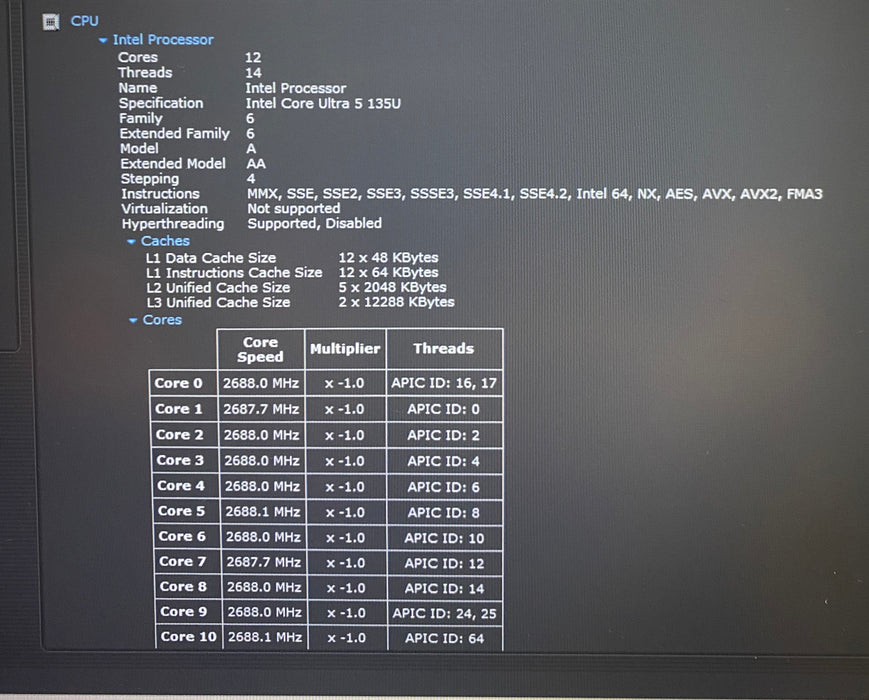The height and width of the screenshot is (700, 869).
Task: Click the Threads column header in table
Action: [444, 349]
